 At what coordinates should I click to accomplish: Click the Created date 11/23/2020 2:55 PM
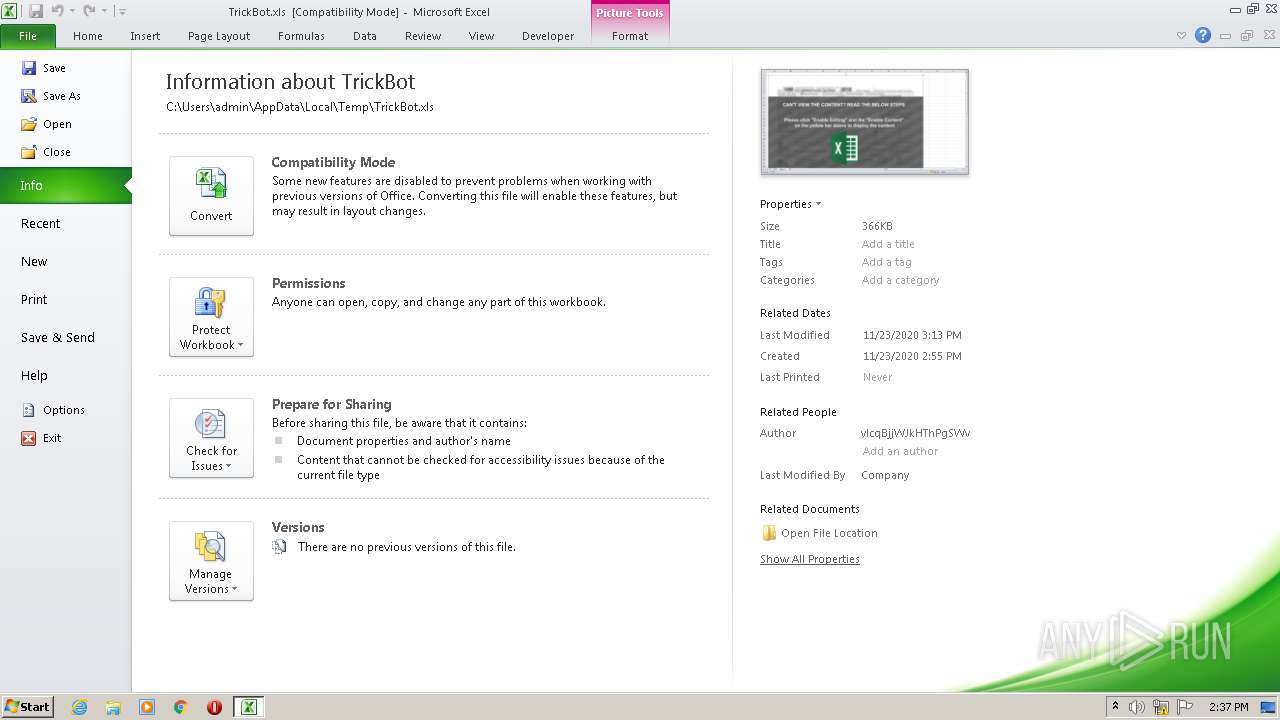(912, 356)
